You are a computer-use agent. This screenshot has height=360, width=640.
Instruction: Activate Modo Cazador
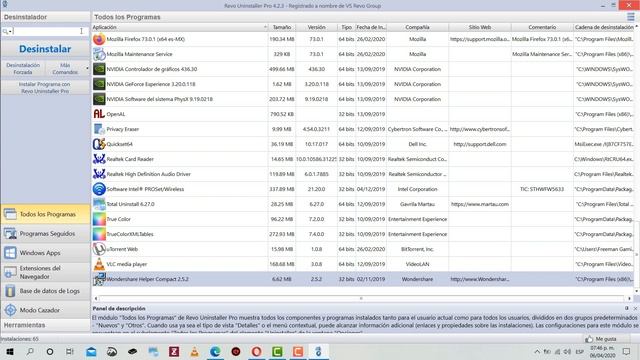pyautogui.click(x=45, y=310)
